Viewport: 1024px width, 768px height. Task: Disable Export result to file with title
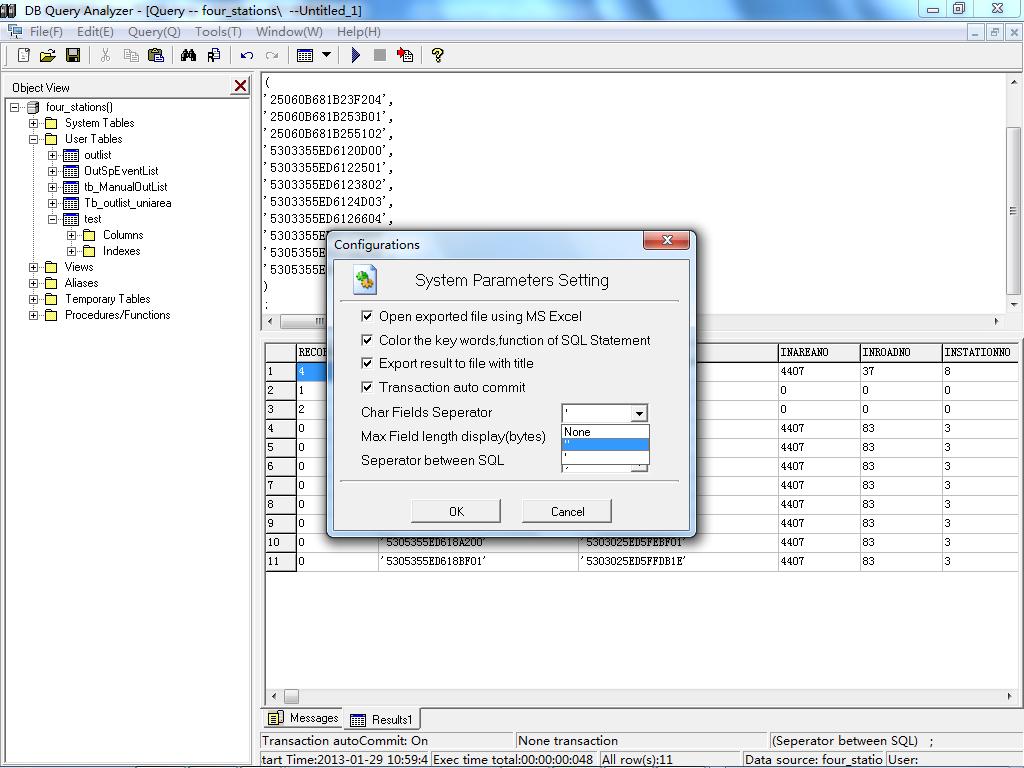367,363
